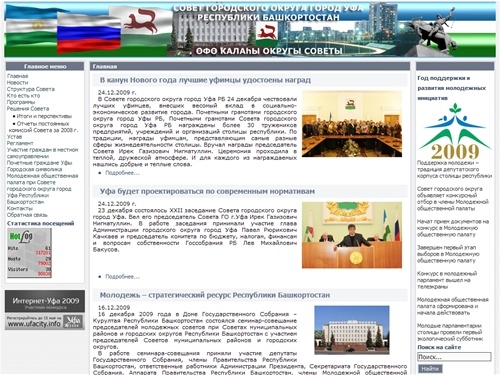The height and width of the screenshot is (375, 500).
Task: Open Устав menu link
Action: click(14, 137)
